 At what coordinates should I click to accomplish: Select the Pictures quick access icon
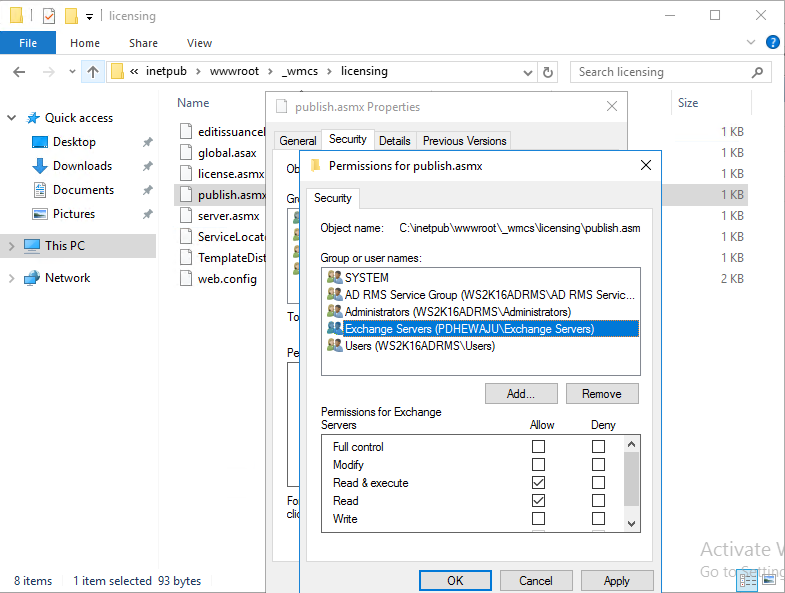pos(40,214)
